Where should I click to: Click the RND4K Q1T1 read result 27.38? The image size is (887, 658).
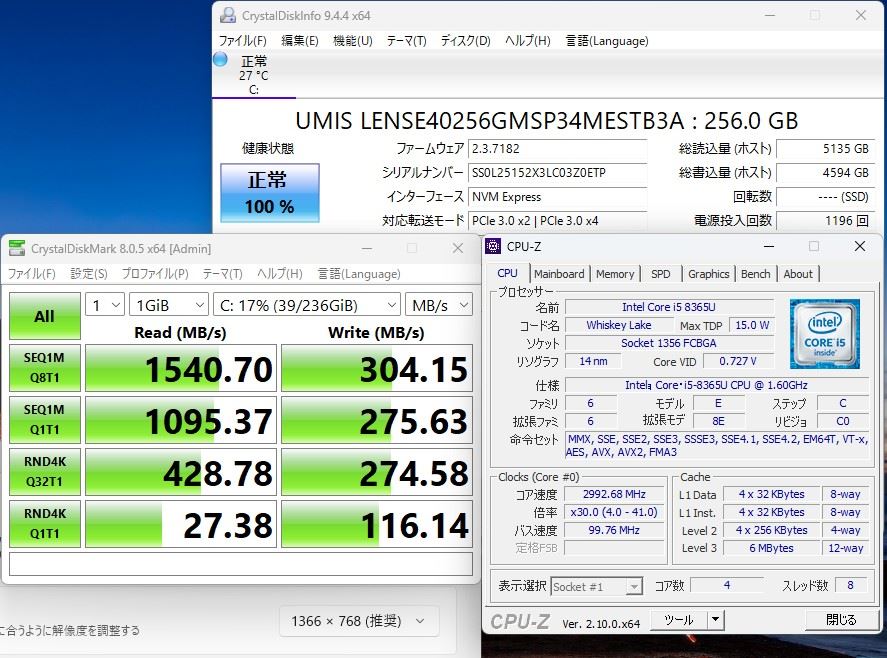point(181,524)
